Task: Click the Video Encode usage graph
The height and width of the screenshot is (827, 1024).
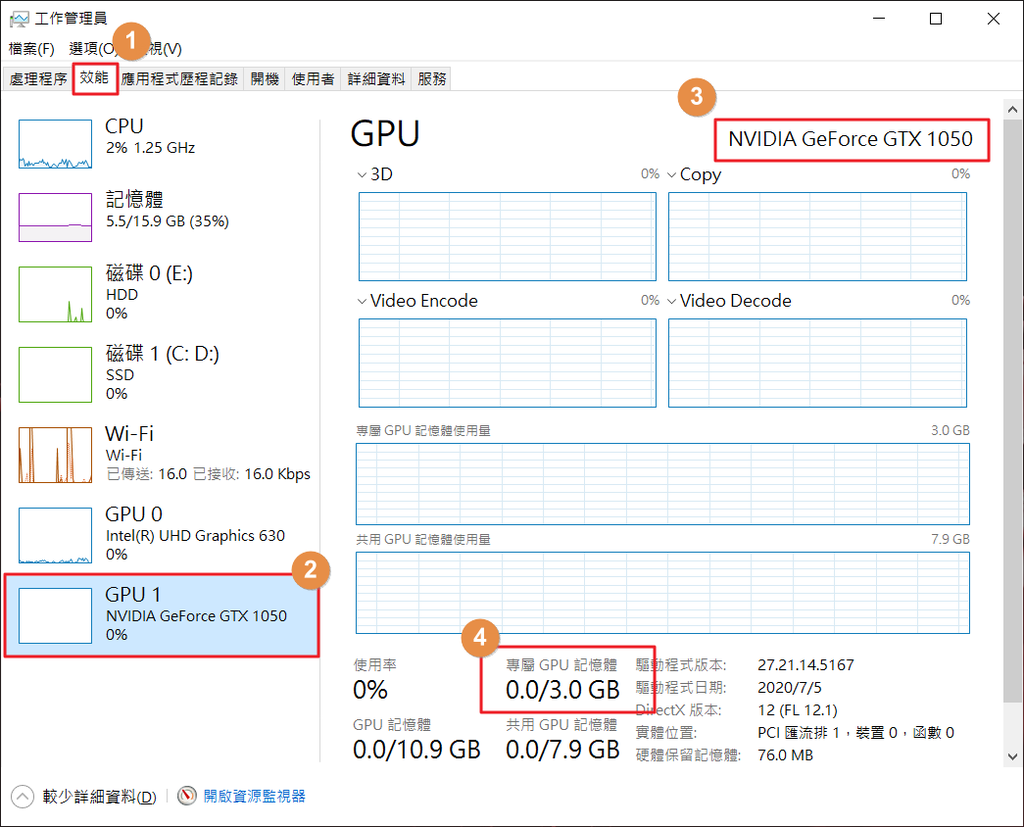Action: coord(507,363)
